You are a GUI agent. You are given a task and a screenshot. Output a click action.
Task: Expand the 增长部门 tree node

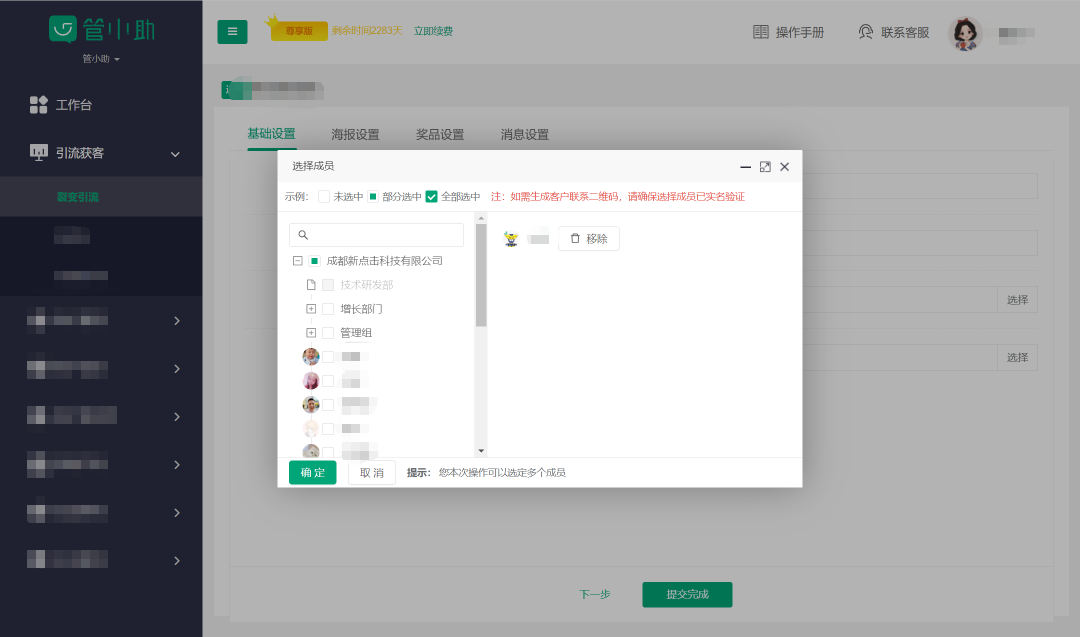pyautogui.click(x=311, y=309)
